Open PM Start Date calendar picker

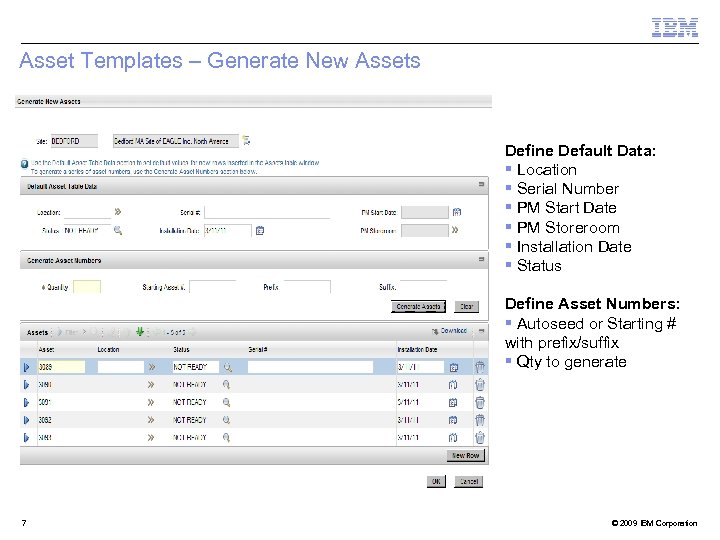tap(456, 212)
